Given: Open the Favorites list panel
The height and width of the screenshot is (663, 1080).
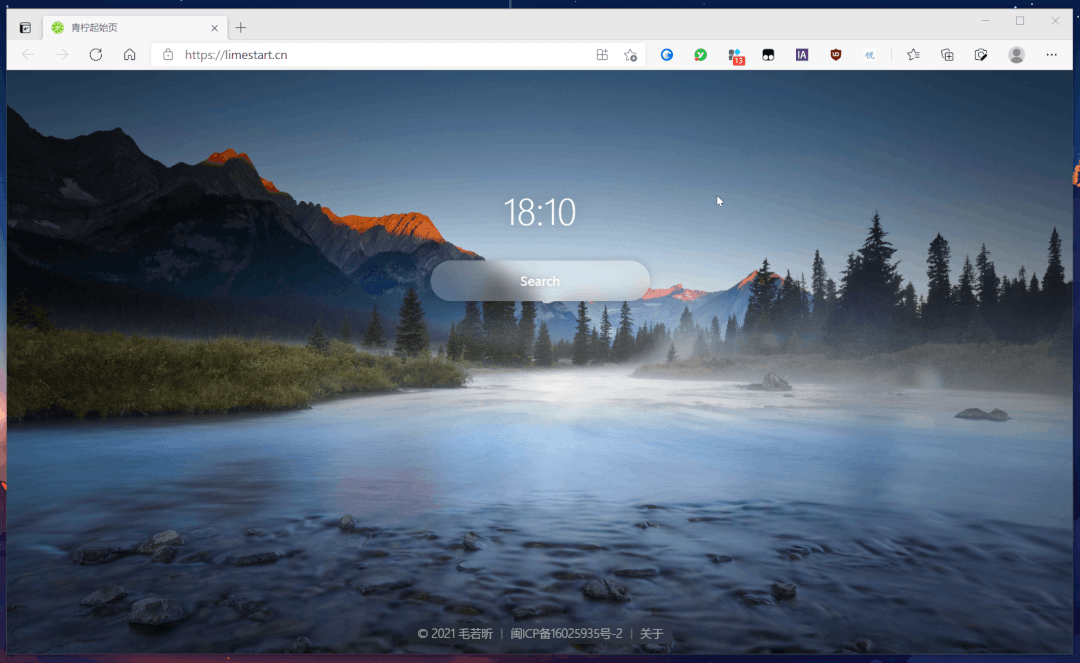Looking at the screenshot, I should tap(913, 54).
